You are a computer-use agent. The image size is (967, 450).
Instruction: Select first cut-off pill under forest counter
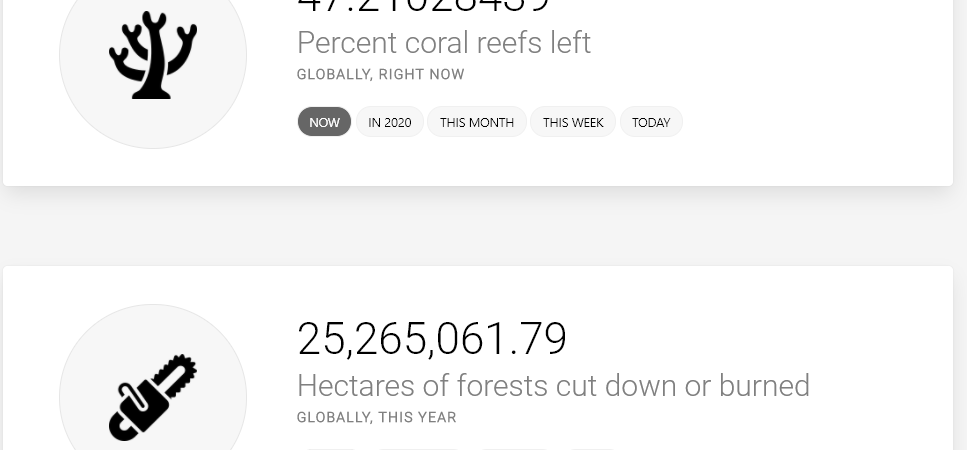331,449
